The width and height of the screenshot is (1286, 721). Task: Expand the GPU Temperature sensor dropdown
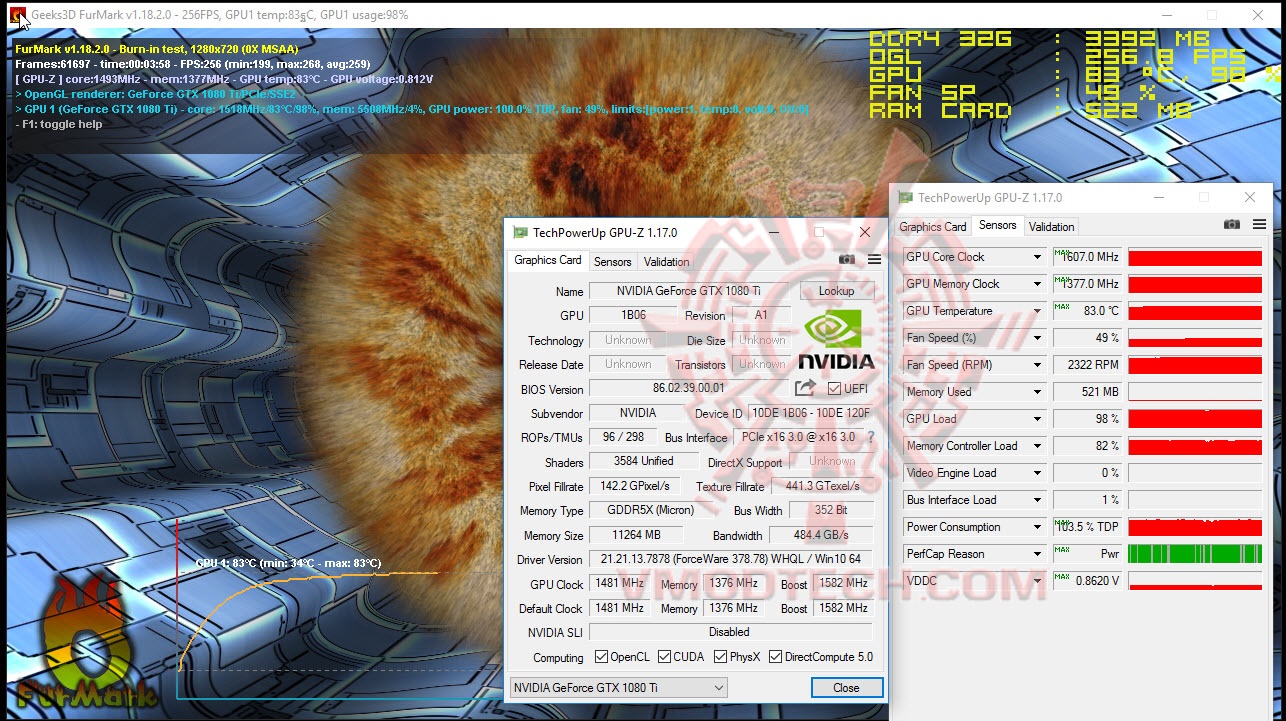(x=1037, y=311)
